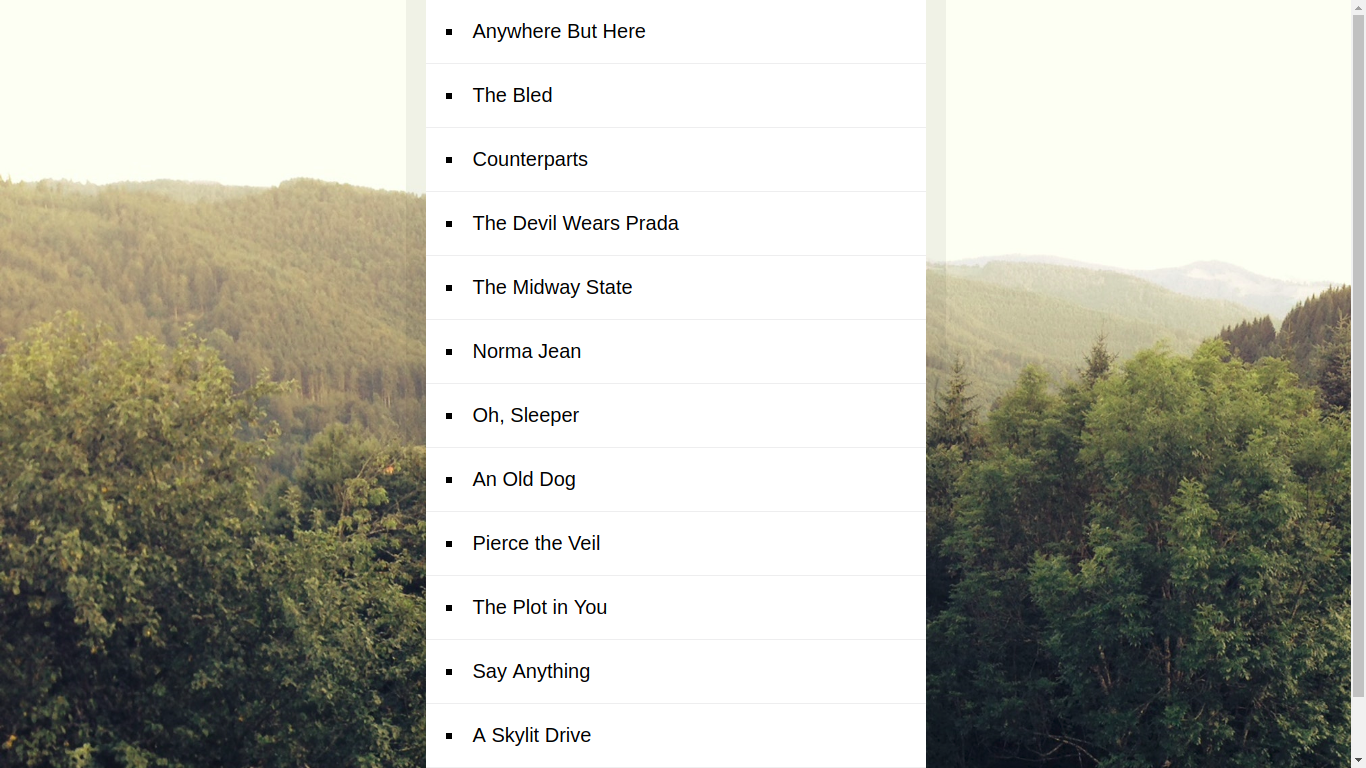The image size is (1366, 768).
Task: Click the bullet beside Norma Jean
Action: pos(449,352)
